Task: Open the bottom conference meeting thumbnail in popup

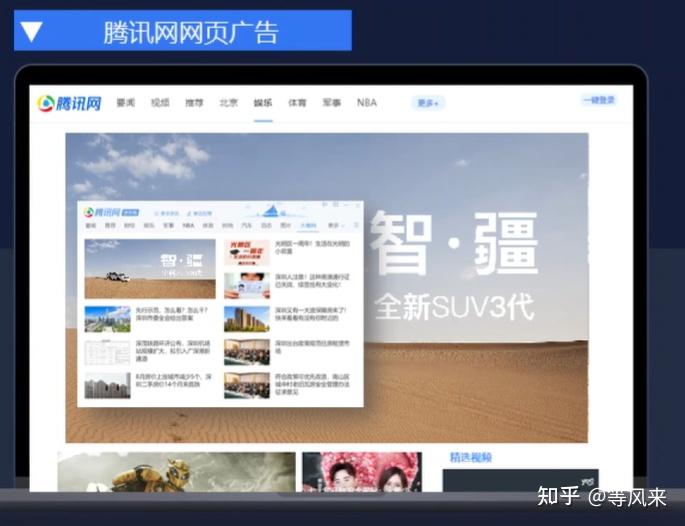Action: coord(247,385)
